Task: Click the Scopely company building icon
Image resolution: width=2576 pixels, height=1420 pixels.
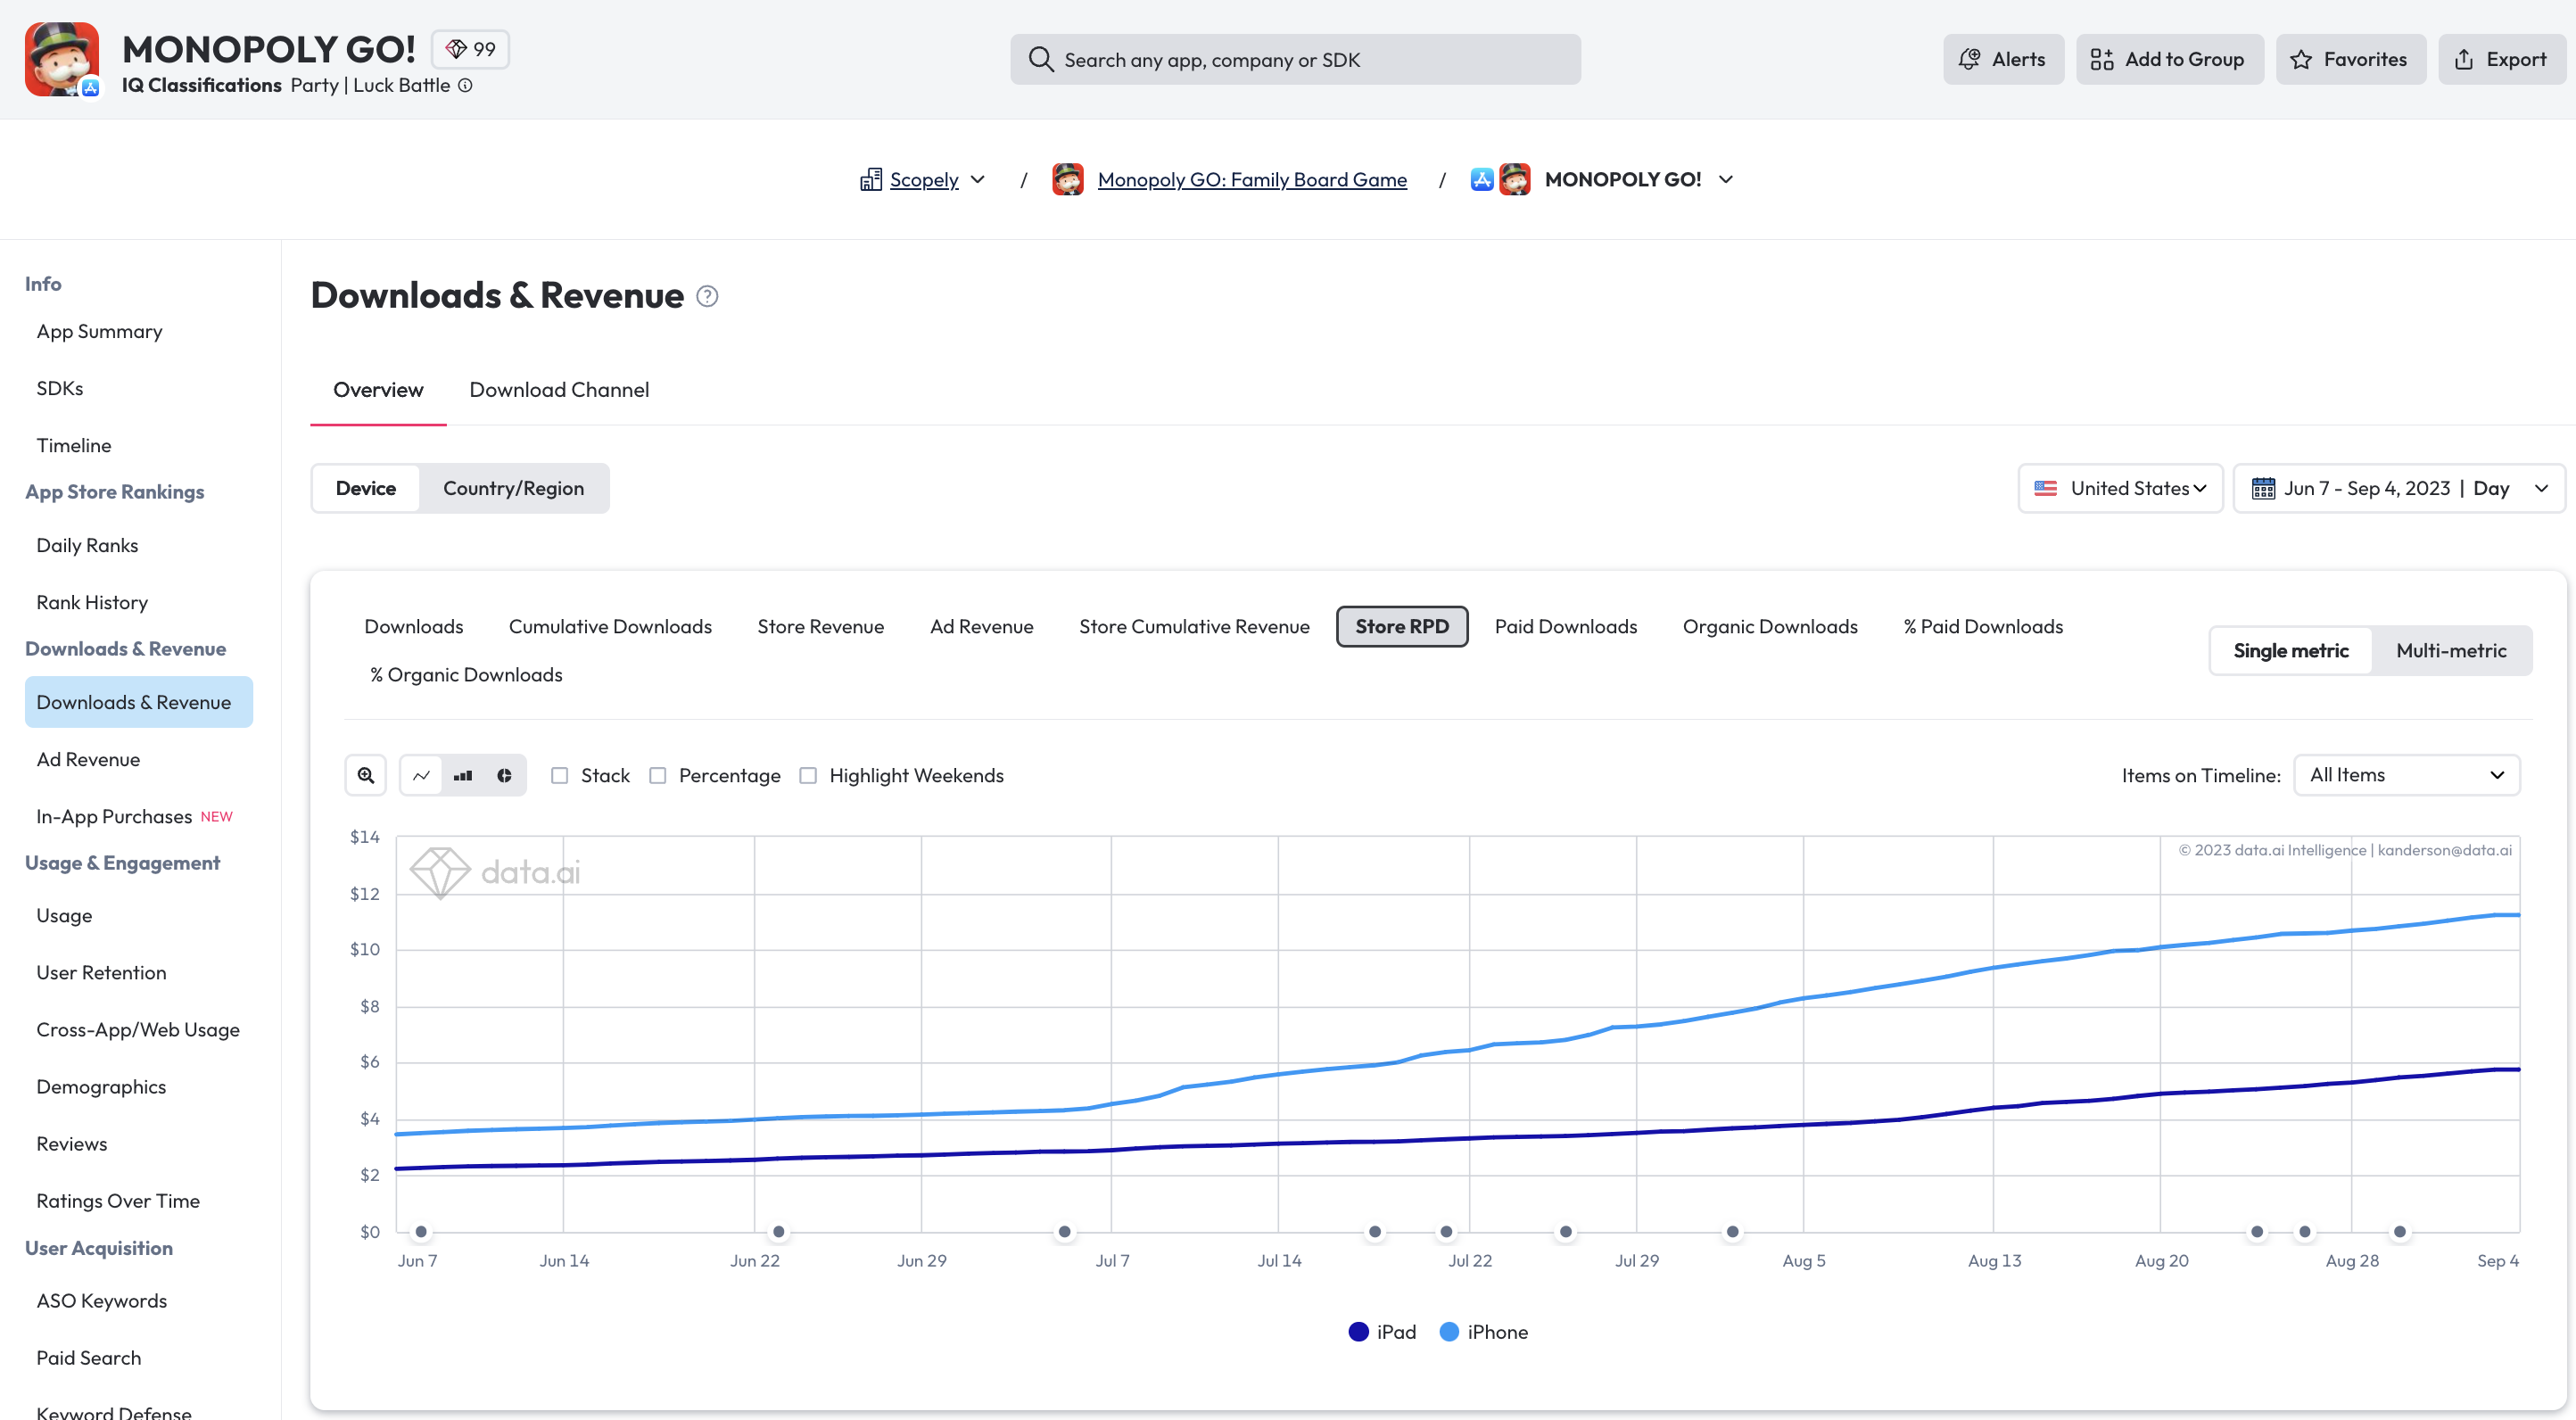Action: [x=871, y=179]
